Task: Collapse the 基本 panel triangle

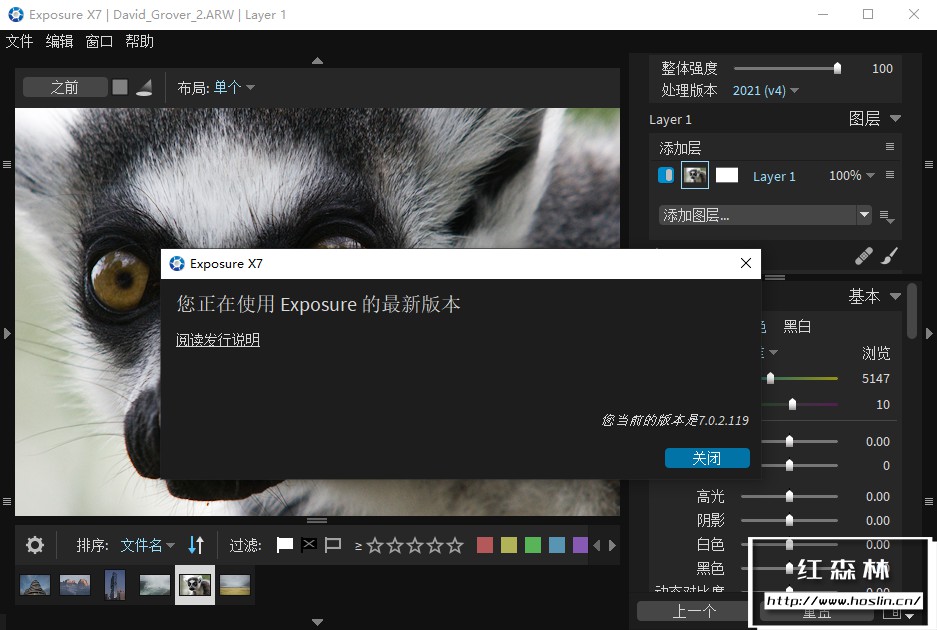Action: tap(895, 296)
